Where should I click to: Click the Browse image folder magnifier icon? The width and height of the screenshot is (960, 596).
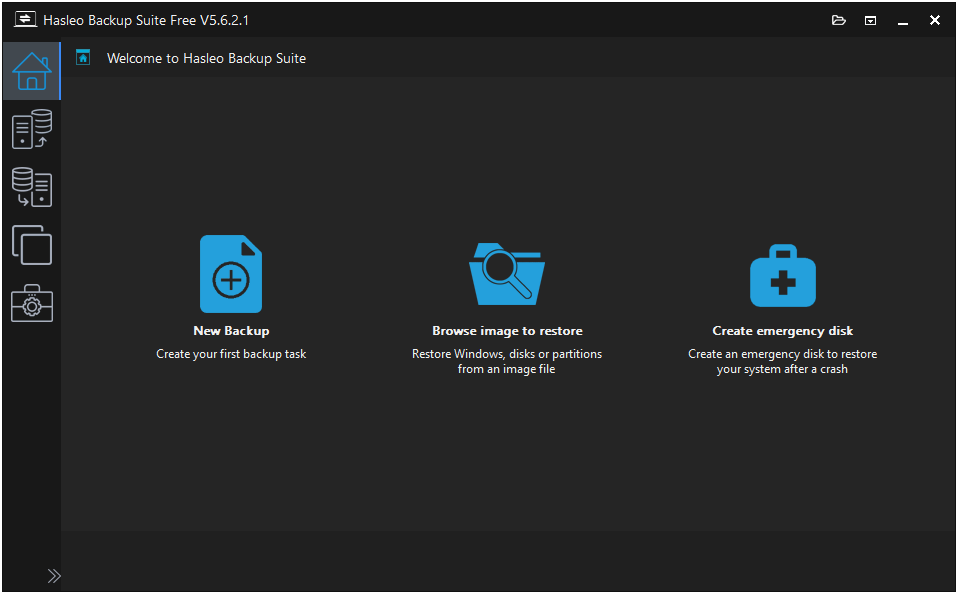[508, 274]
